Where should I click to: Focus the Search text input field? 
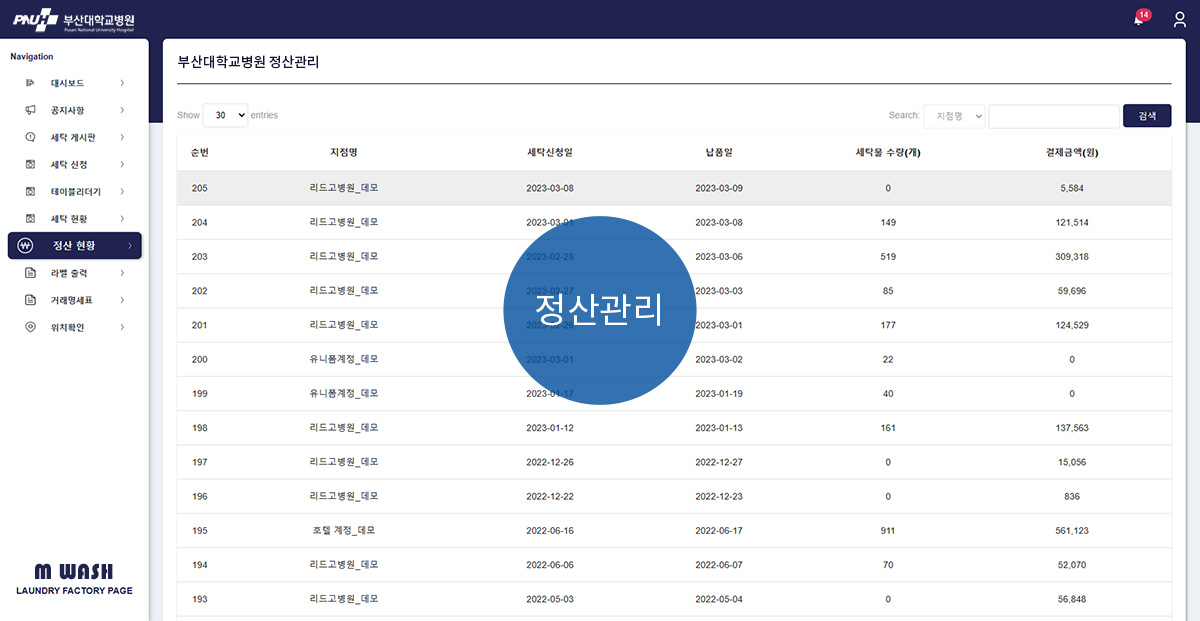click(1054, 116)
